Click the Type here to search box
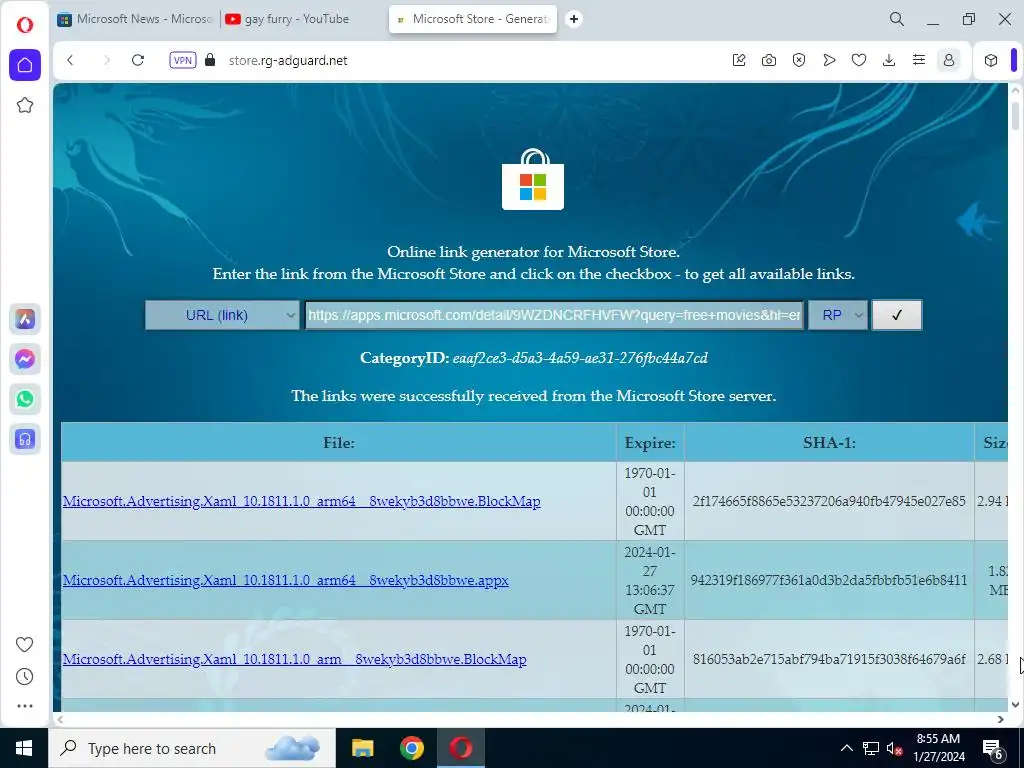The image size is (1024, 768). (192, 748)
